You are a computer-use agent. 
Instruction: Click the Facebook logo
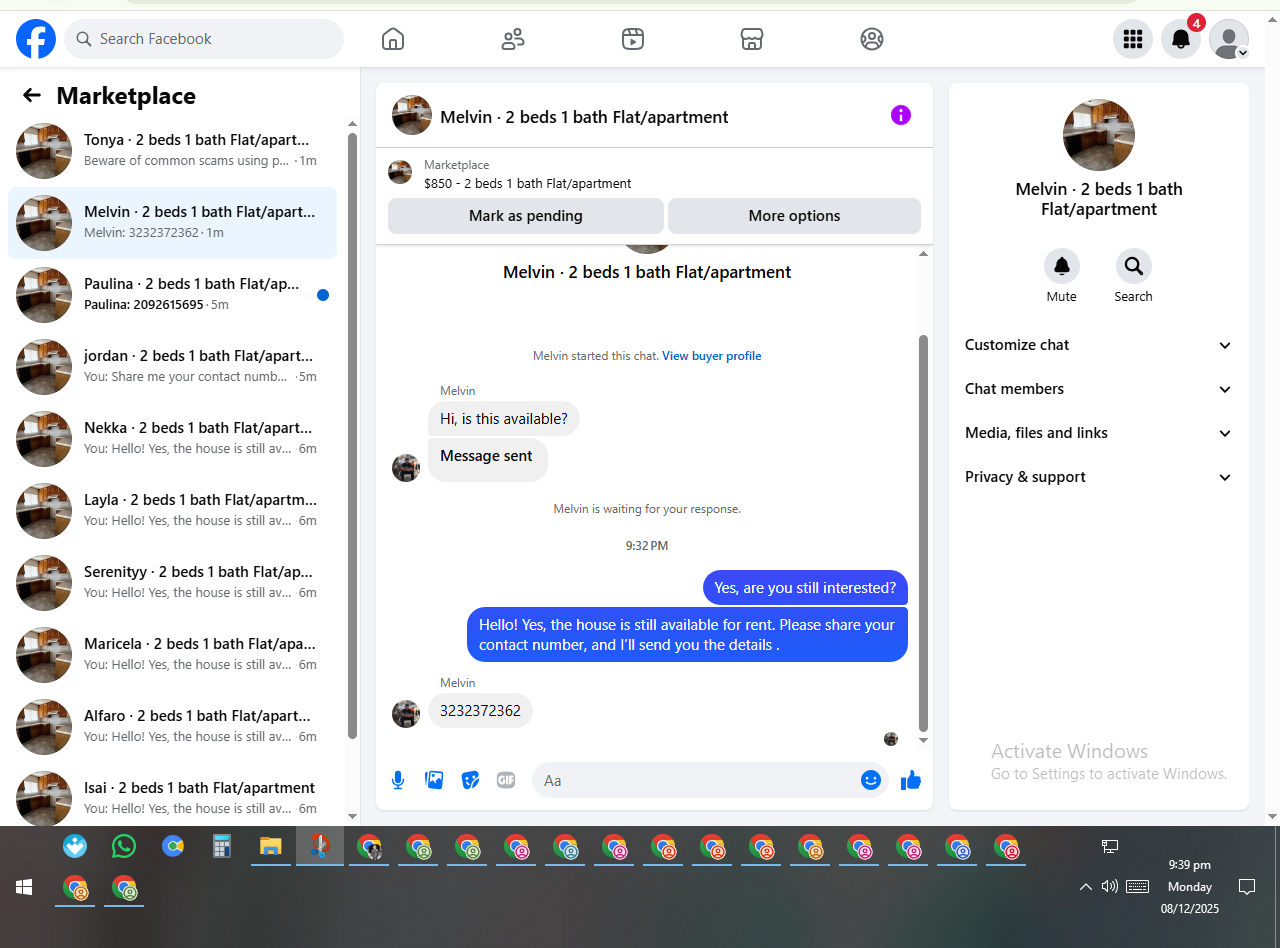tap(36, 39)
